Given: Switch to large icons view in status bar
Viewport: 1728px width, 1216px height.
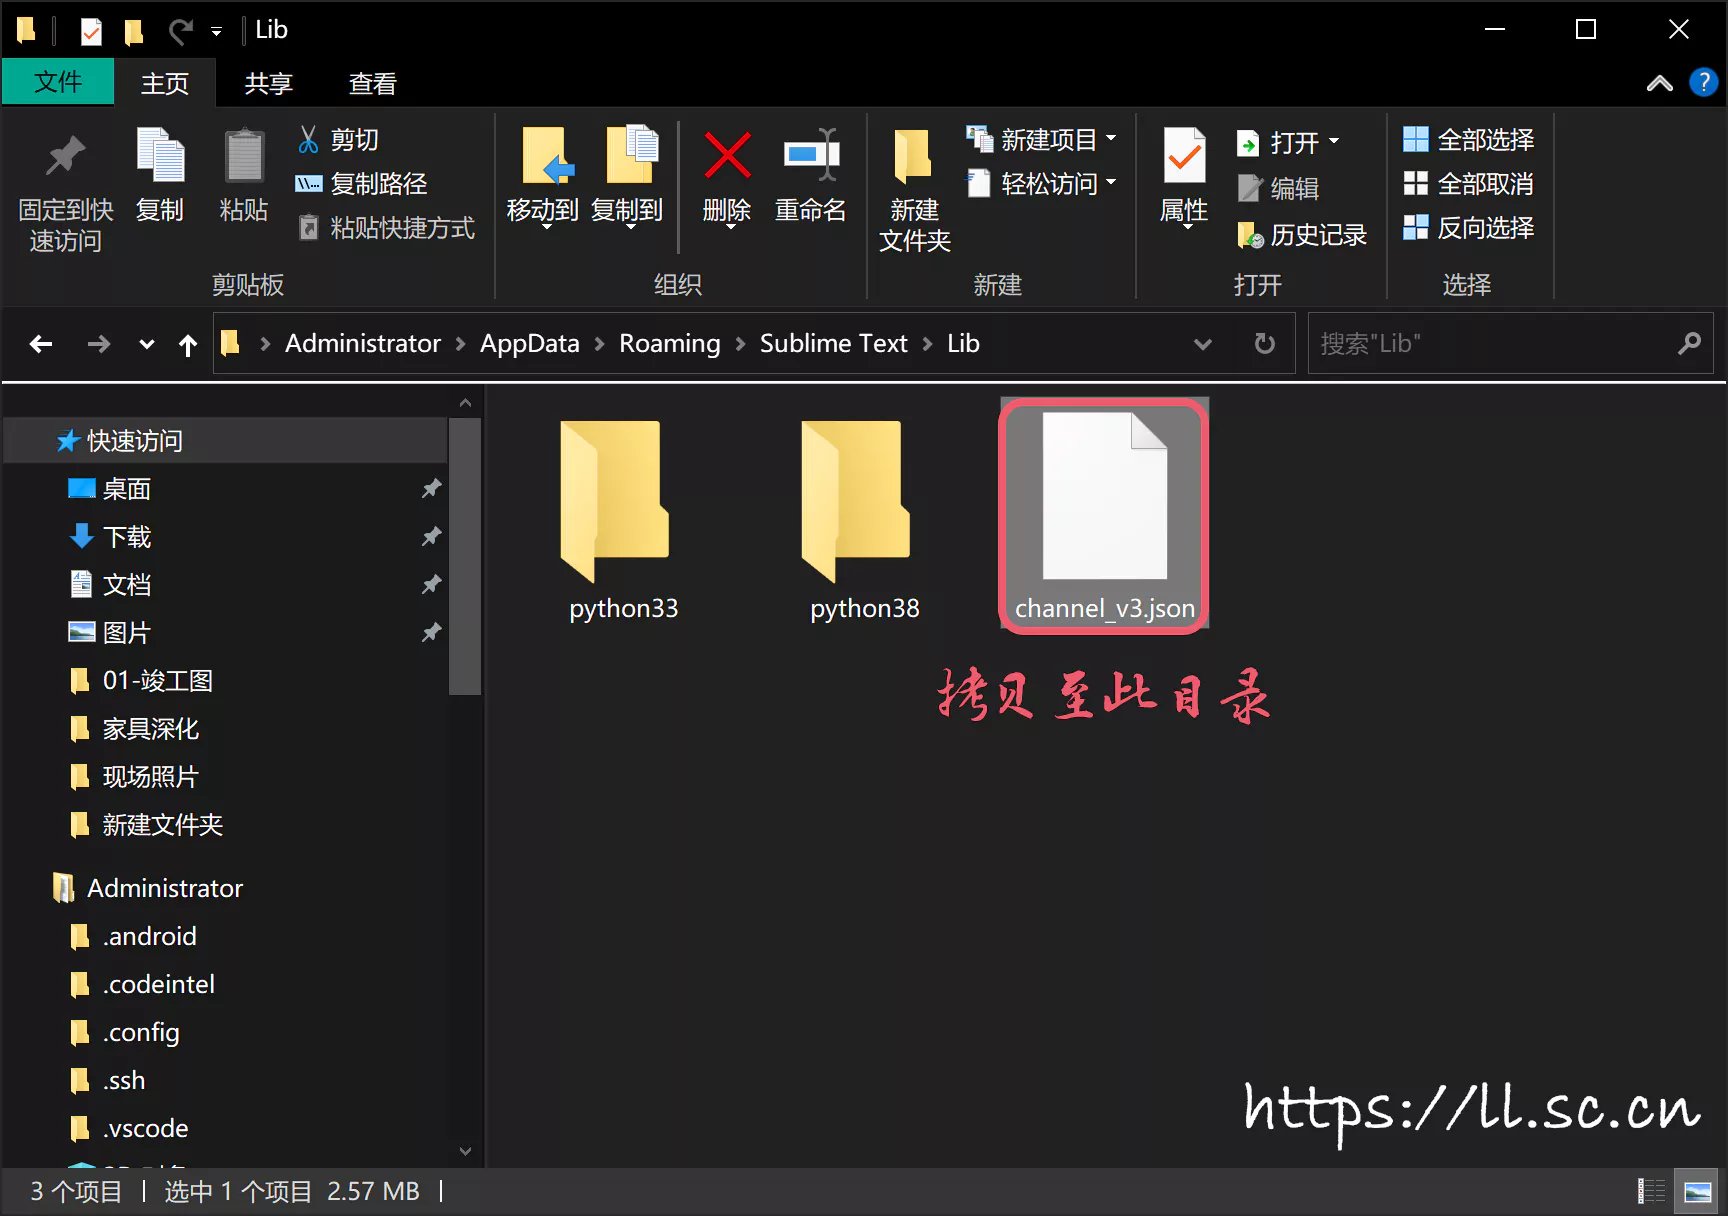Looking at the screenshot, I should click(1697, 1191).
